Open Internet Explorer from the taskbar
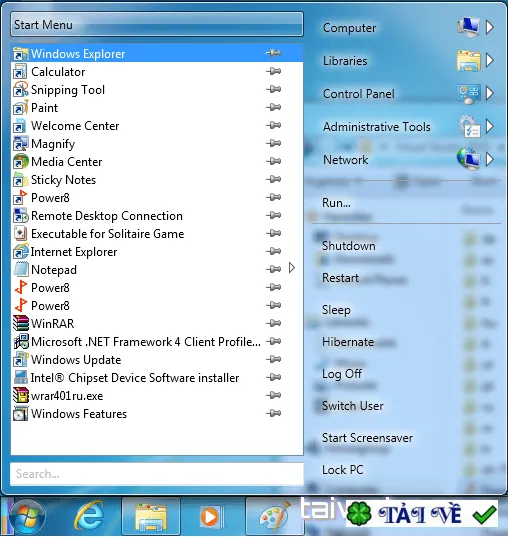 click(x=88, y=516)
